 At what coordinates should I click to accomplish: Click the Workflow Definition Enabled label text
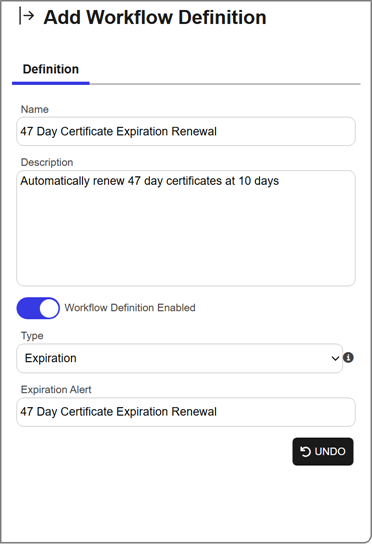(130, 308)
